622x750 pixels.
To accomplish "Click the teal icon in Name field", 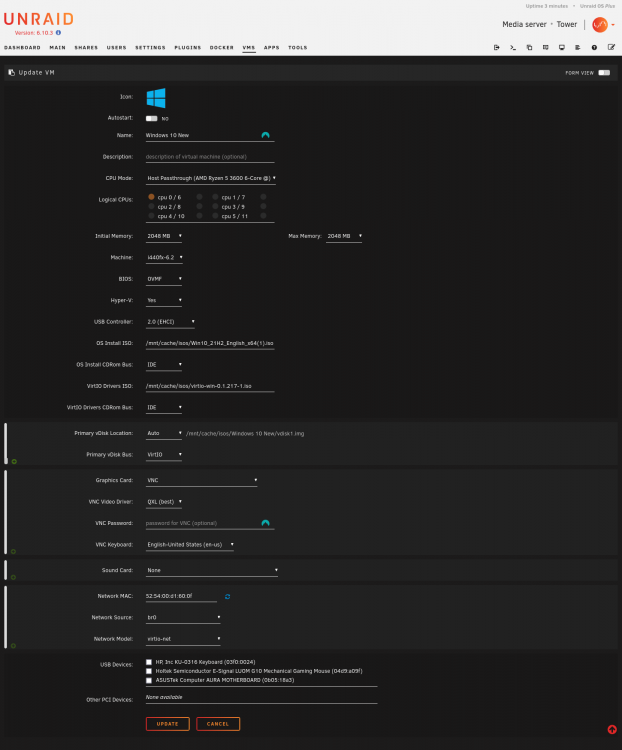I will (x=266, y=135).
